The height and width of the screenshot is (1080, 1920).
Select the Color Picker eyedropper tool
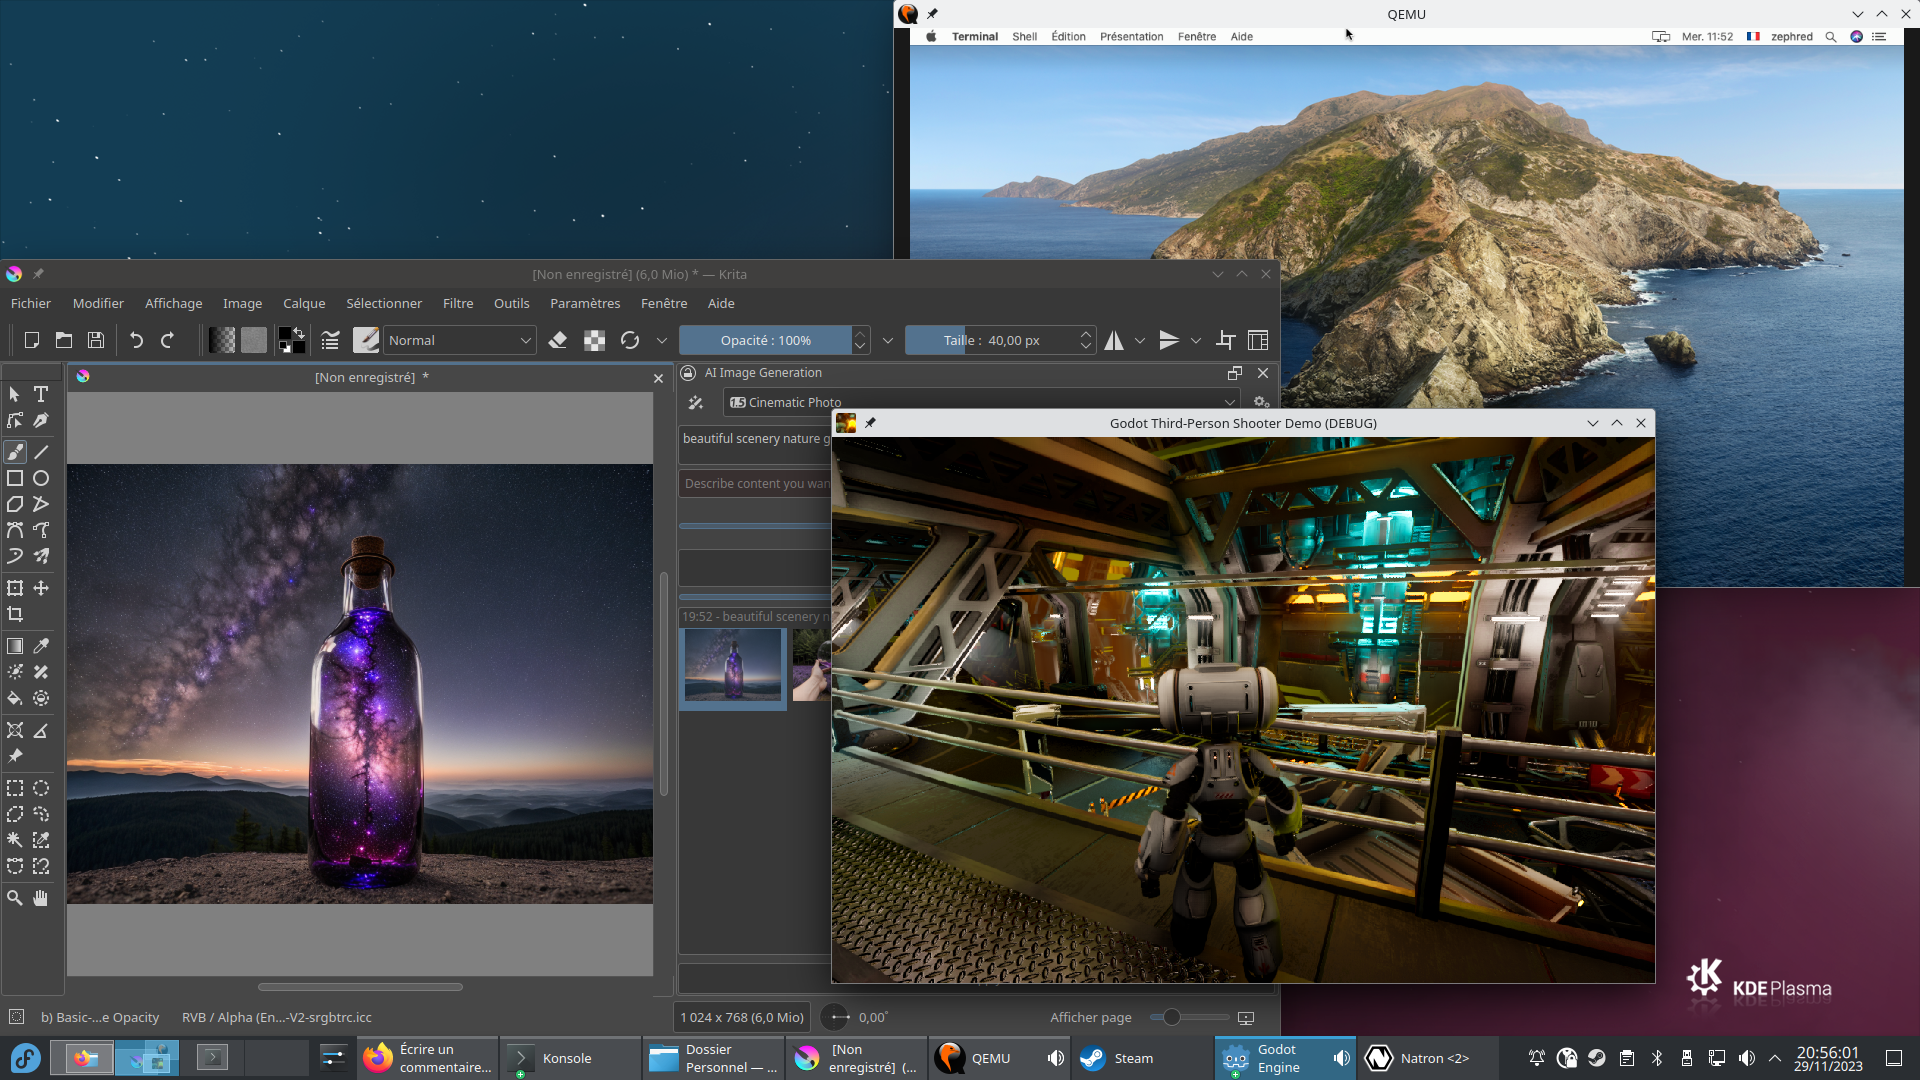click(x=41, y=646)
